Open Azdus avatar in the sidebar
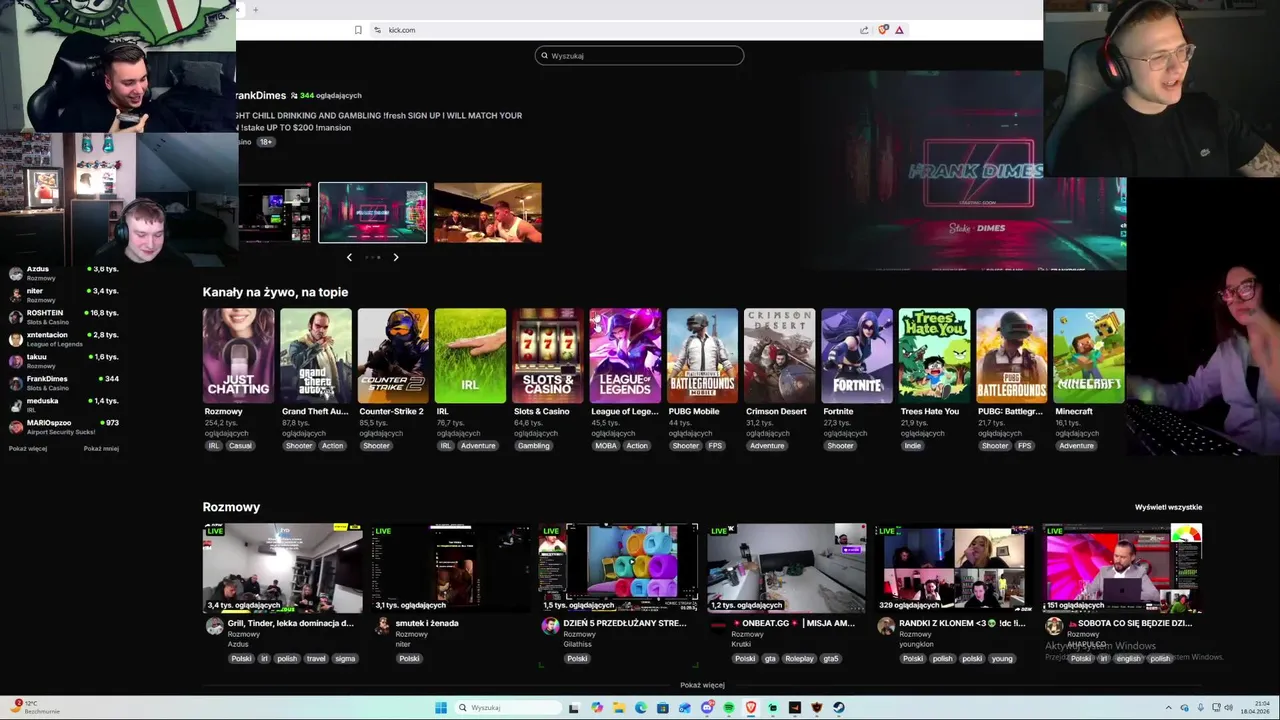1280x720 pixels. (x=15, y=273)
